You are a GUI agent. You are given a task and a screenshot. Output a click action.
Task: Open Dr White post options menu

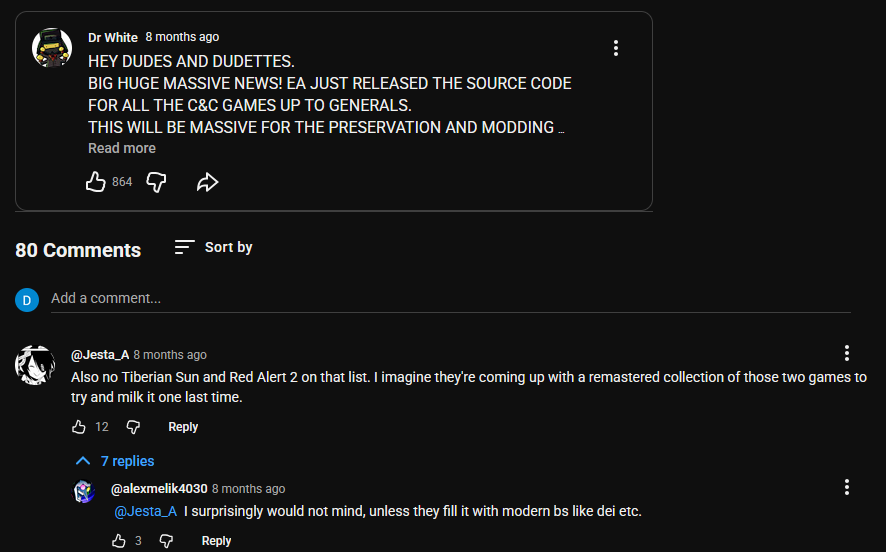[x=616, y=48]
